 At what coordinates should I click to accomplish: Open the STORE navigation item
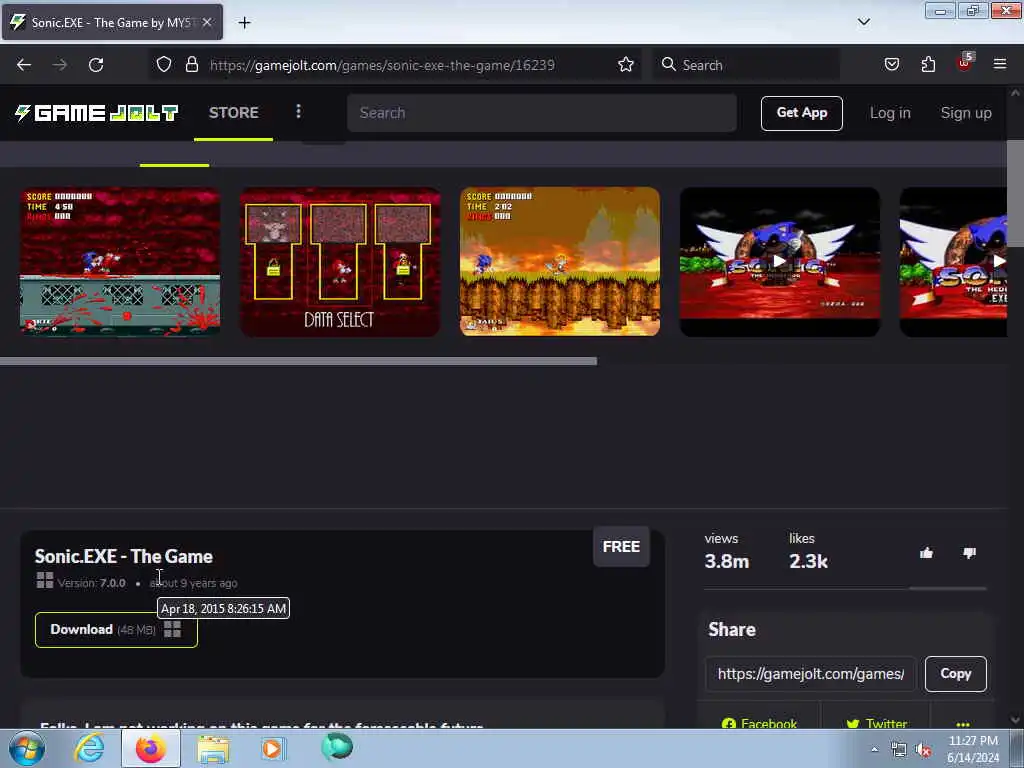[234, 113]
